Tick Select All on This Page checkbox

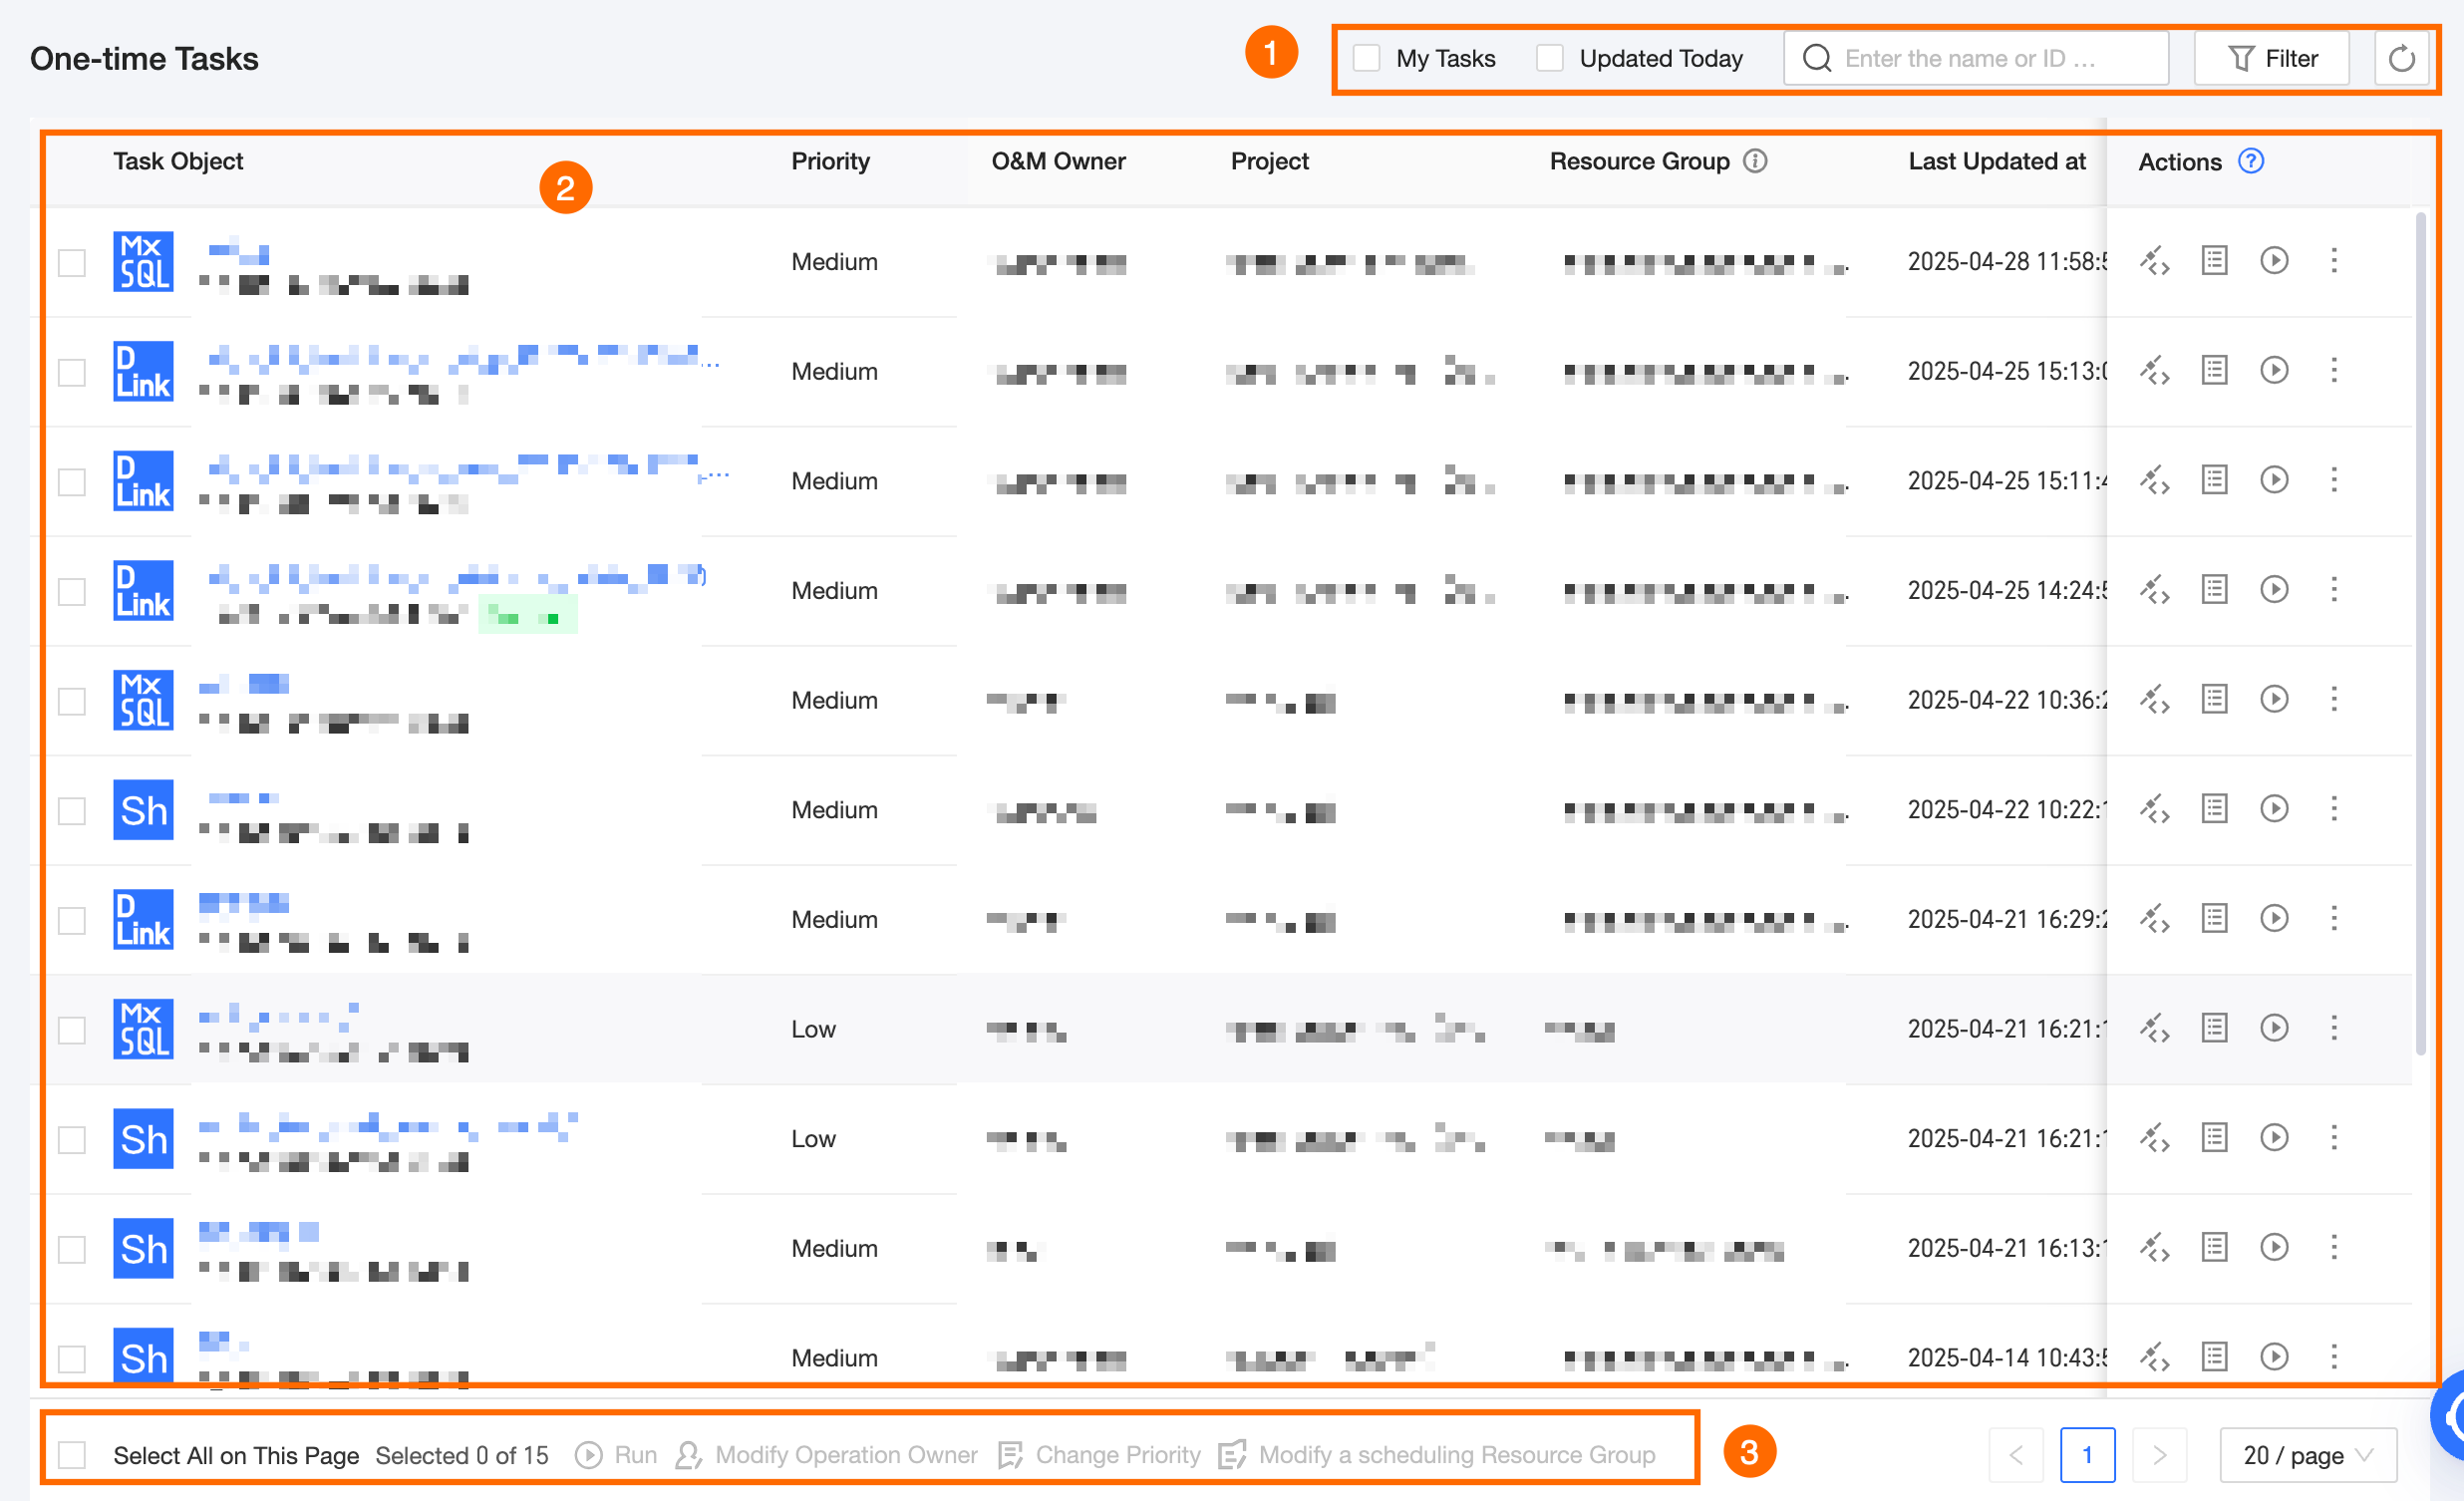tap(72, 1455)
